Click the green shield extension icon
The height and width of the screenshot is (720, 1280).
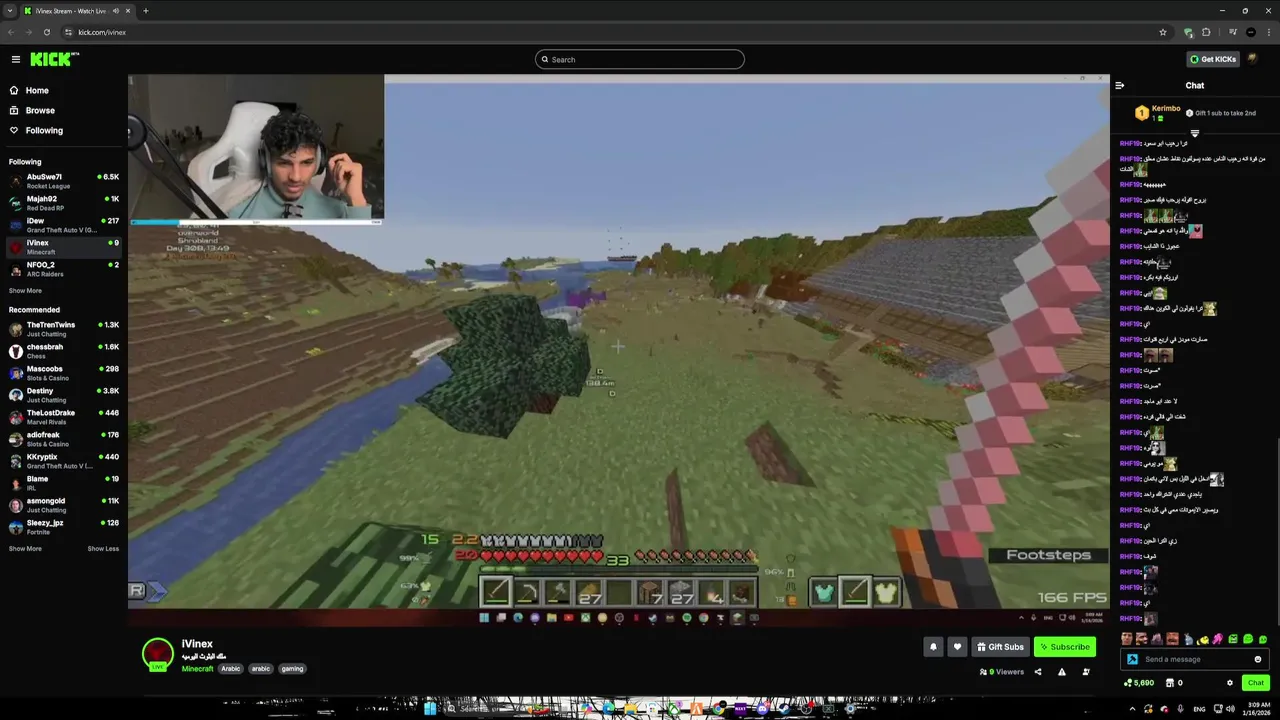[1188, 32]
